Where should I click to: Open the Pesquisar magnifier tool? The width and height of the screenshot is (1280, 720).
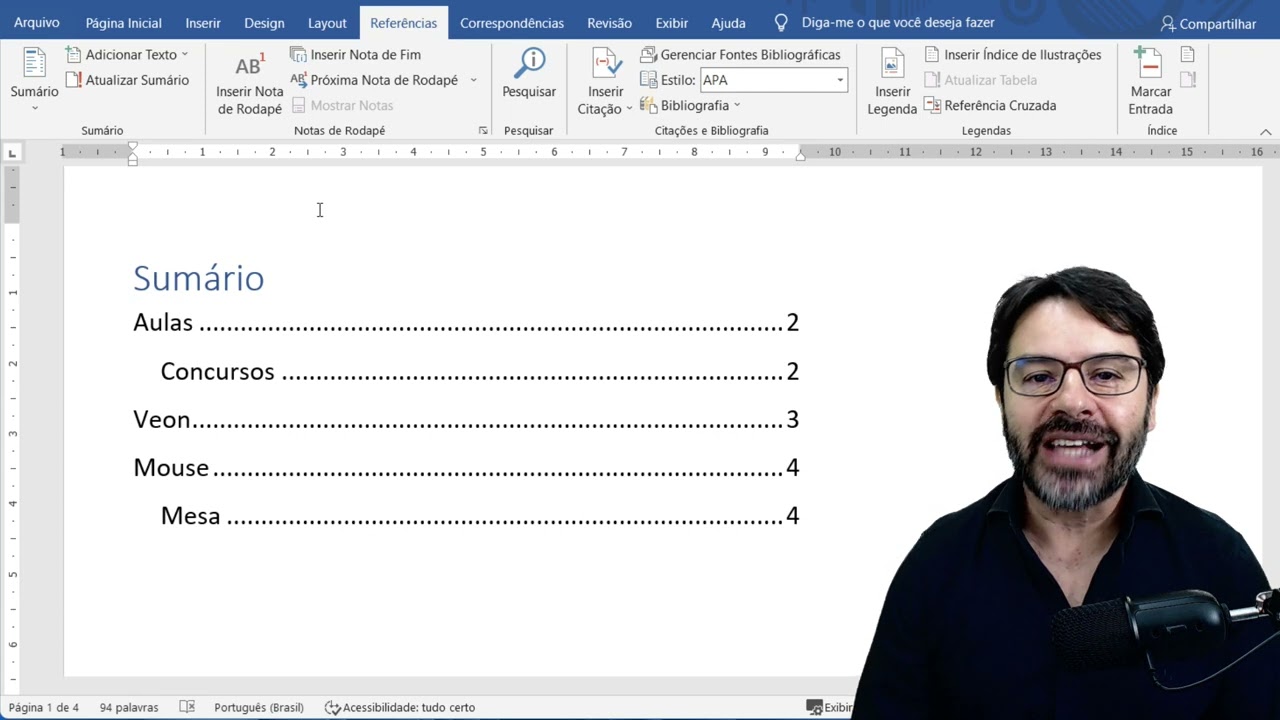point(529,74)
